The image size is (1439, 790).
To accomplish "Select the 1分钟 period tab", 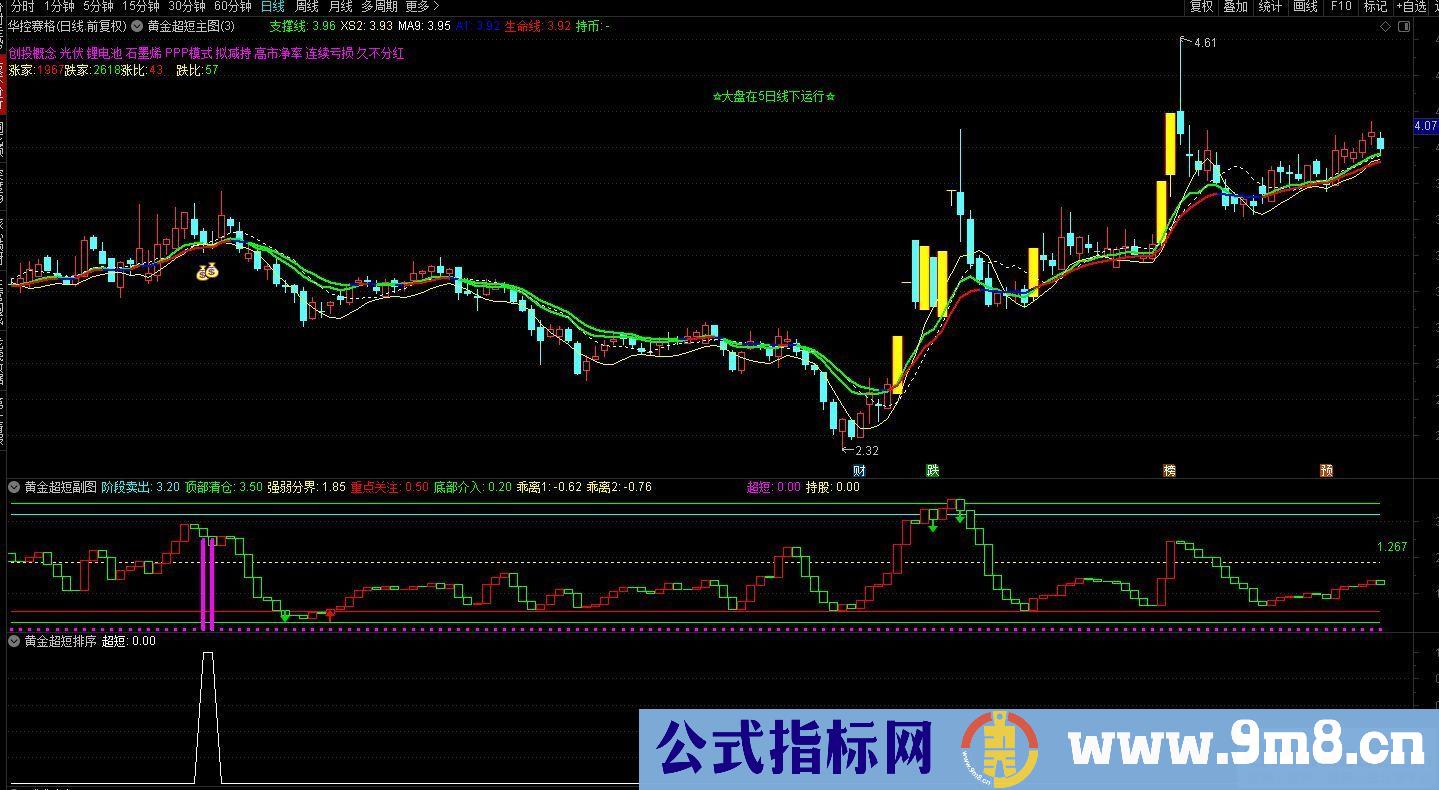I will 59,7.
